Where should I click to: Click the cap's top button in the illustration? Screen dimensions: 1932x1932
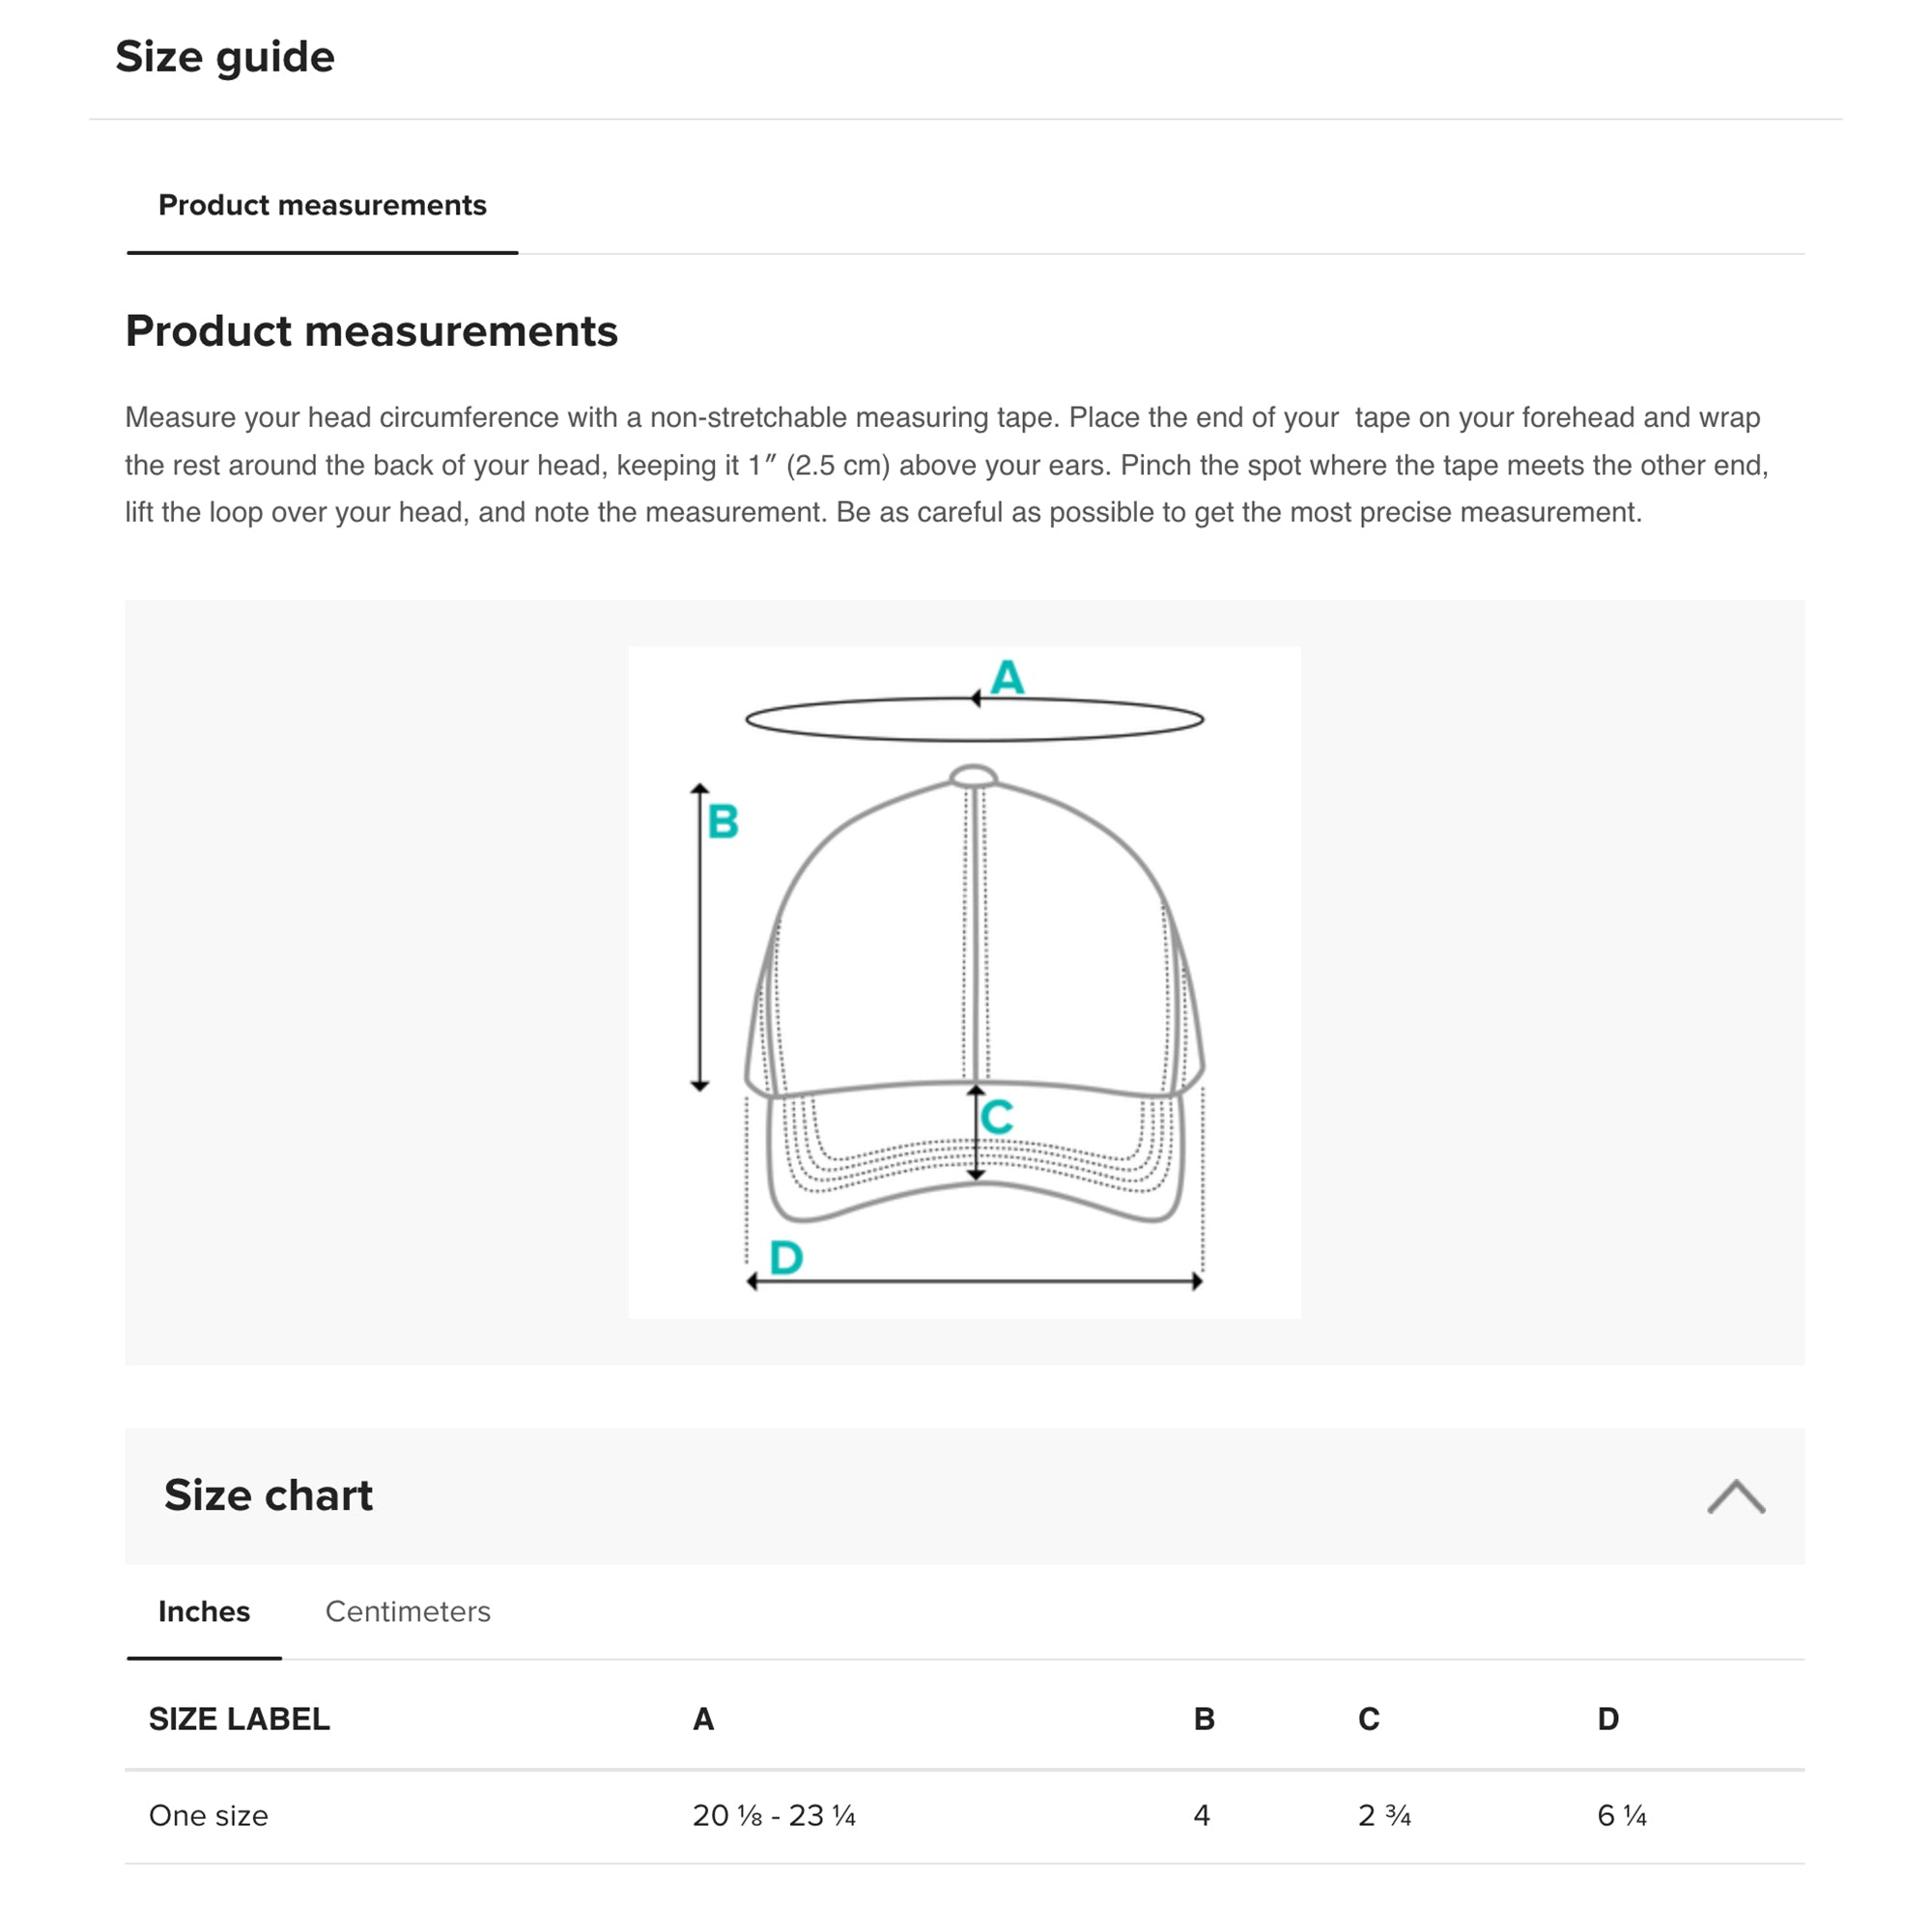[x=973, y=777]
